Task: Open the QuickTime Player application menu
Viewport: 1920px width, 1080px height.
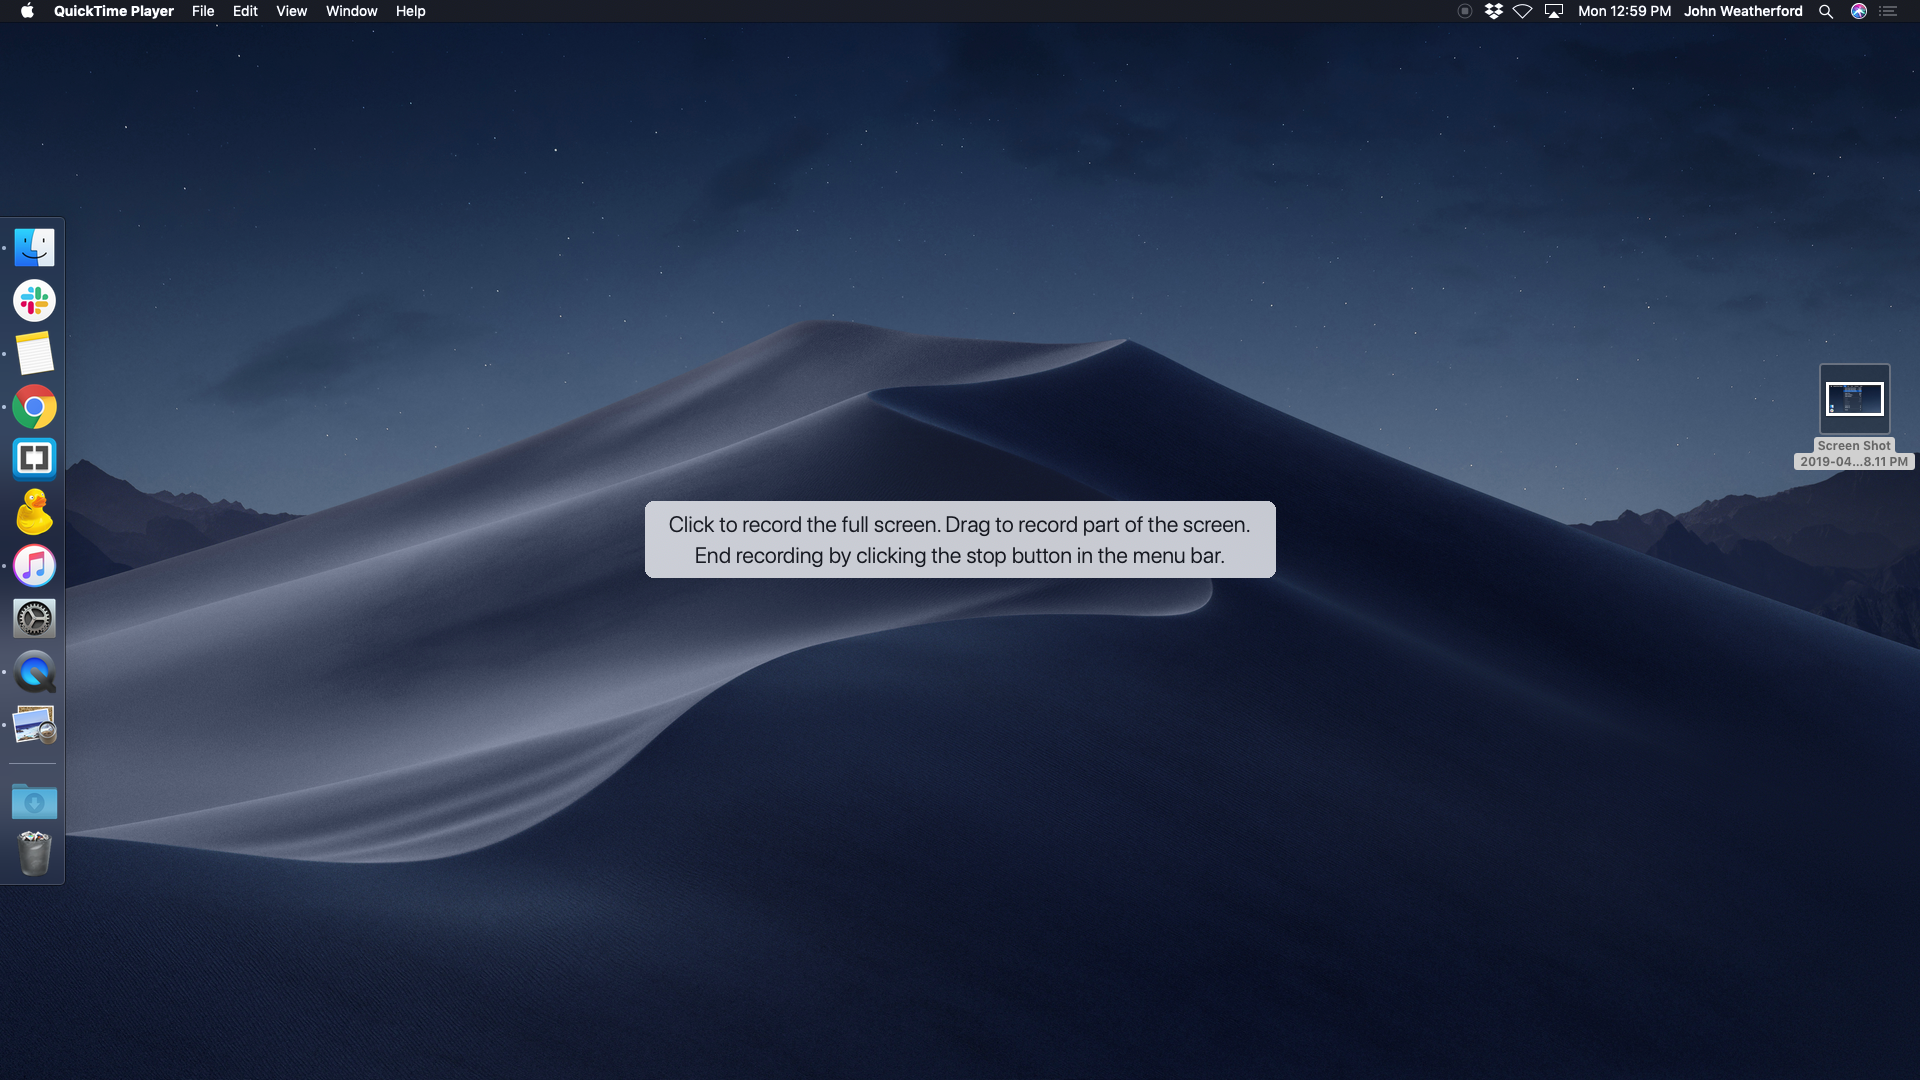Action: pos(113,11)
